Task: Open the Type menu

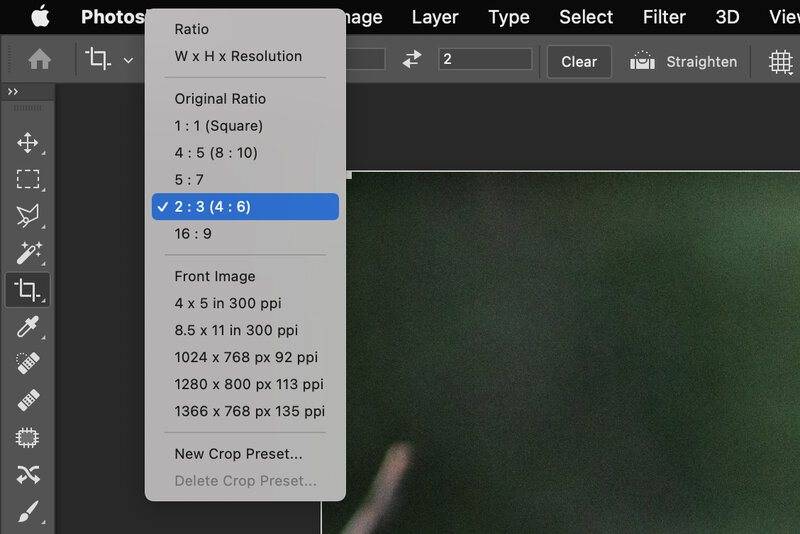Action: (509, 17)
